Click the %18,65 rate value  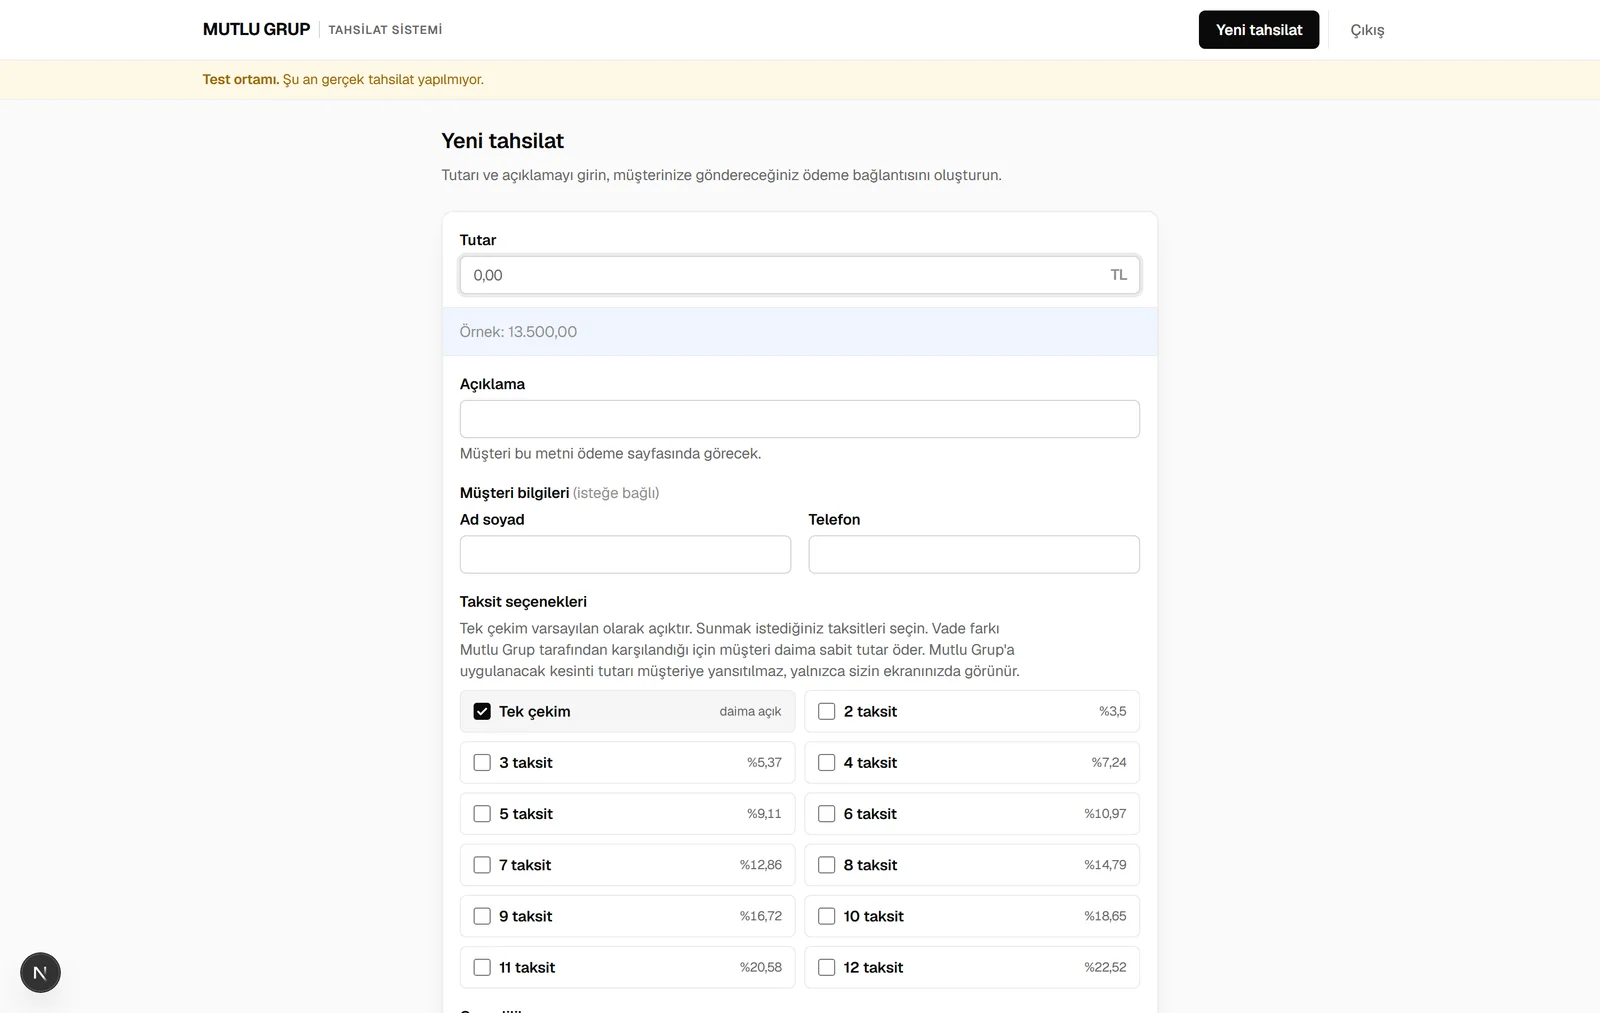pyautogui.click(x=1105, y=916)
